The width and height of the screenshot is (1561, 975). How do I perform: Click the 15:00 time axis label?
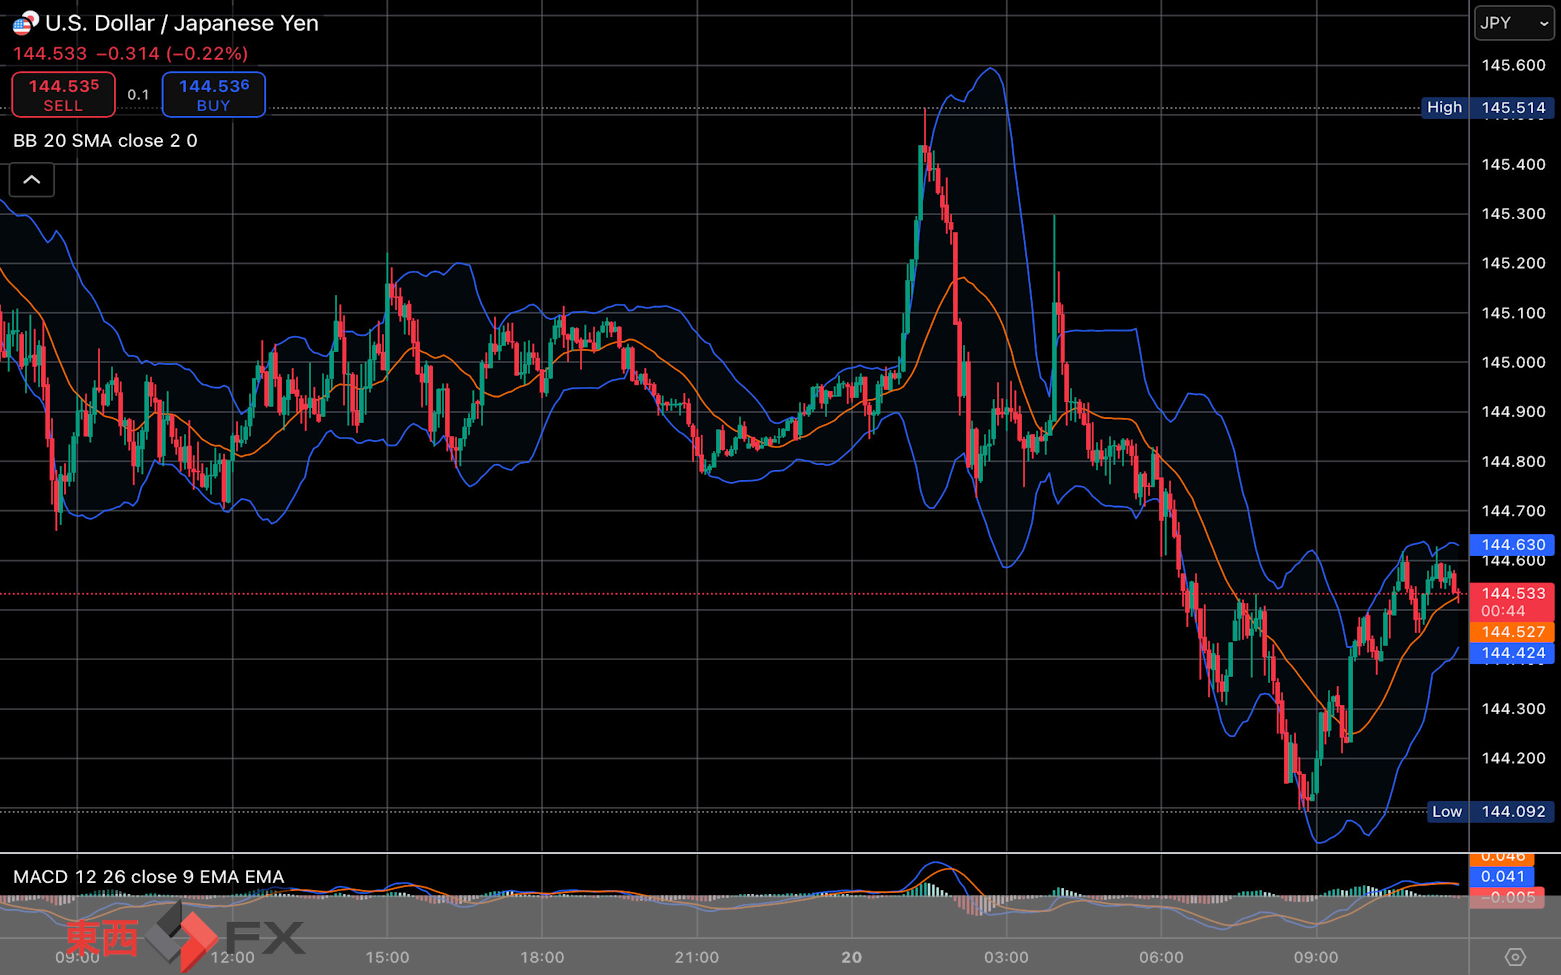coord(387,957)
